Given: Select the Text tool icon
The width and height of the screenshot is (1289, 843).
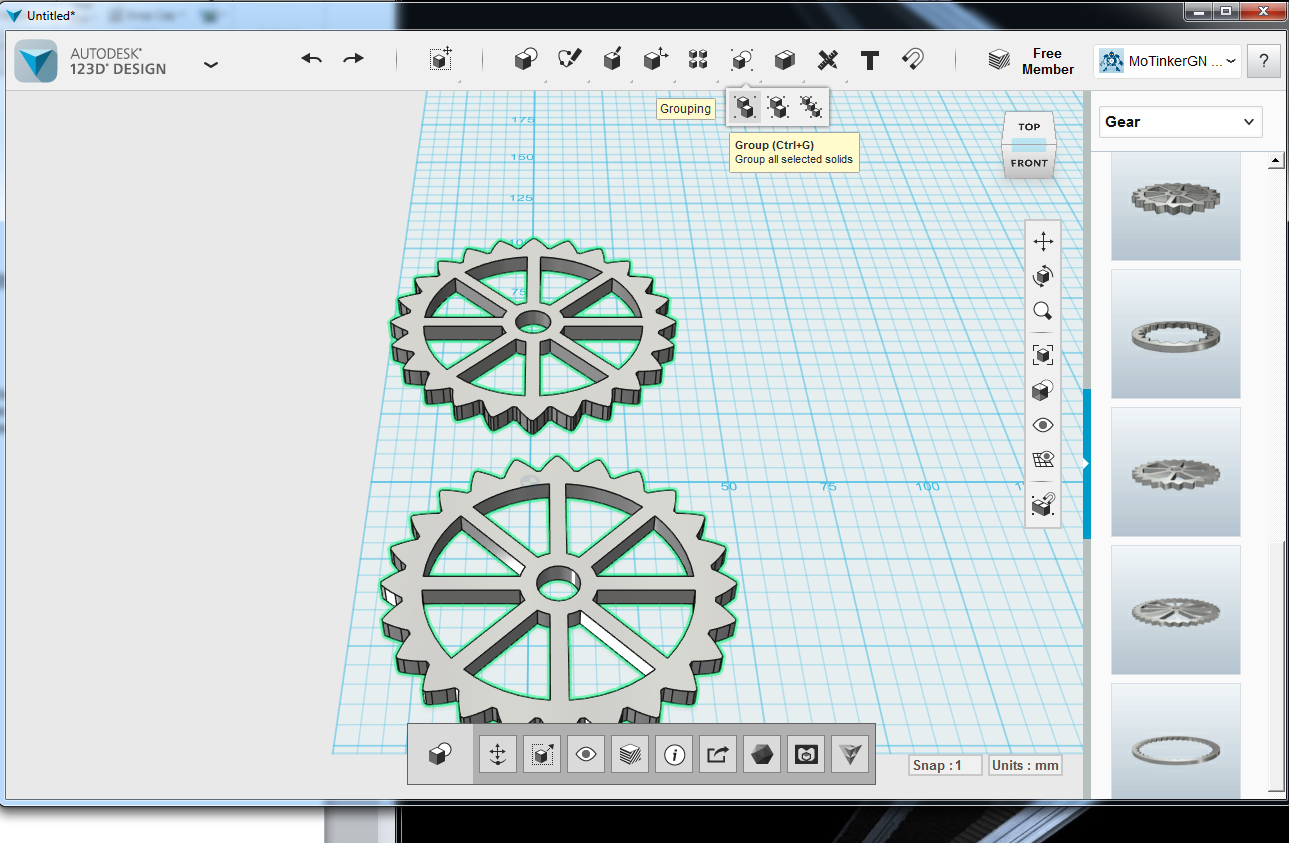Looking at the screenshot, I should click(870, 60).
